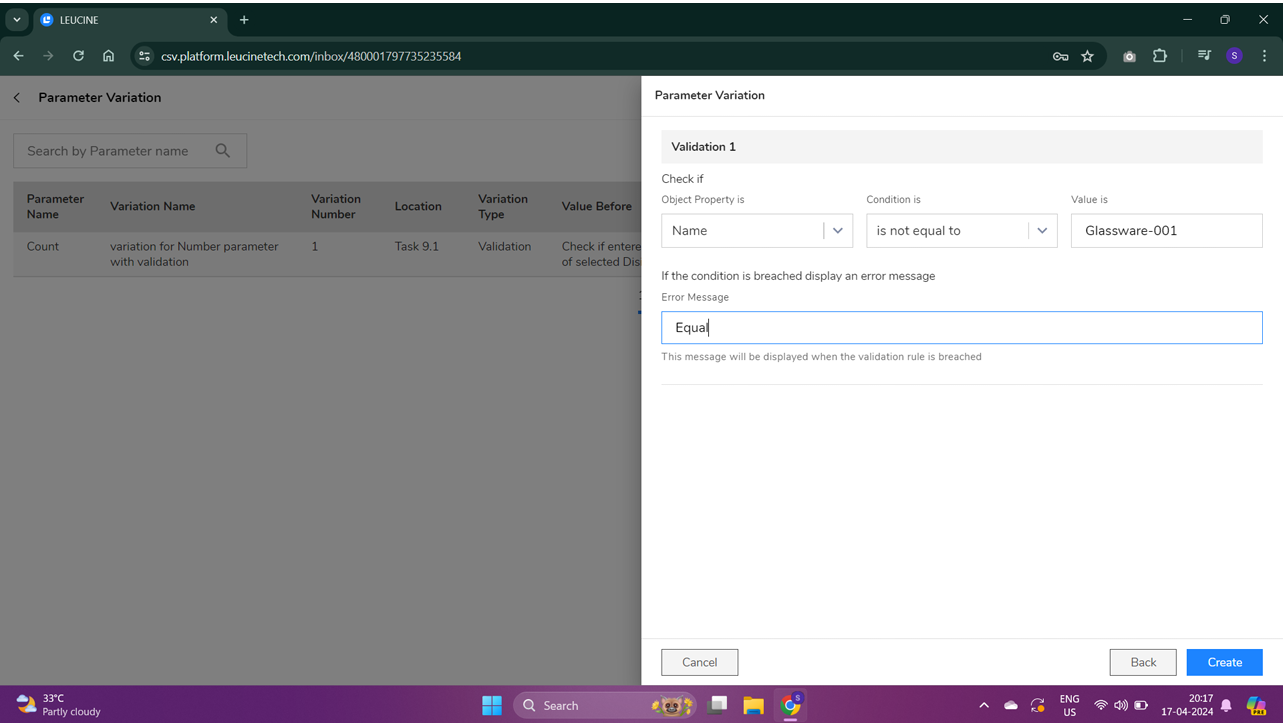Click the OneDrive cloud tray icon
The height and width of the screenshot is (723, 1283).
(x=1011, y=705)
